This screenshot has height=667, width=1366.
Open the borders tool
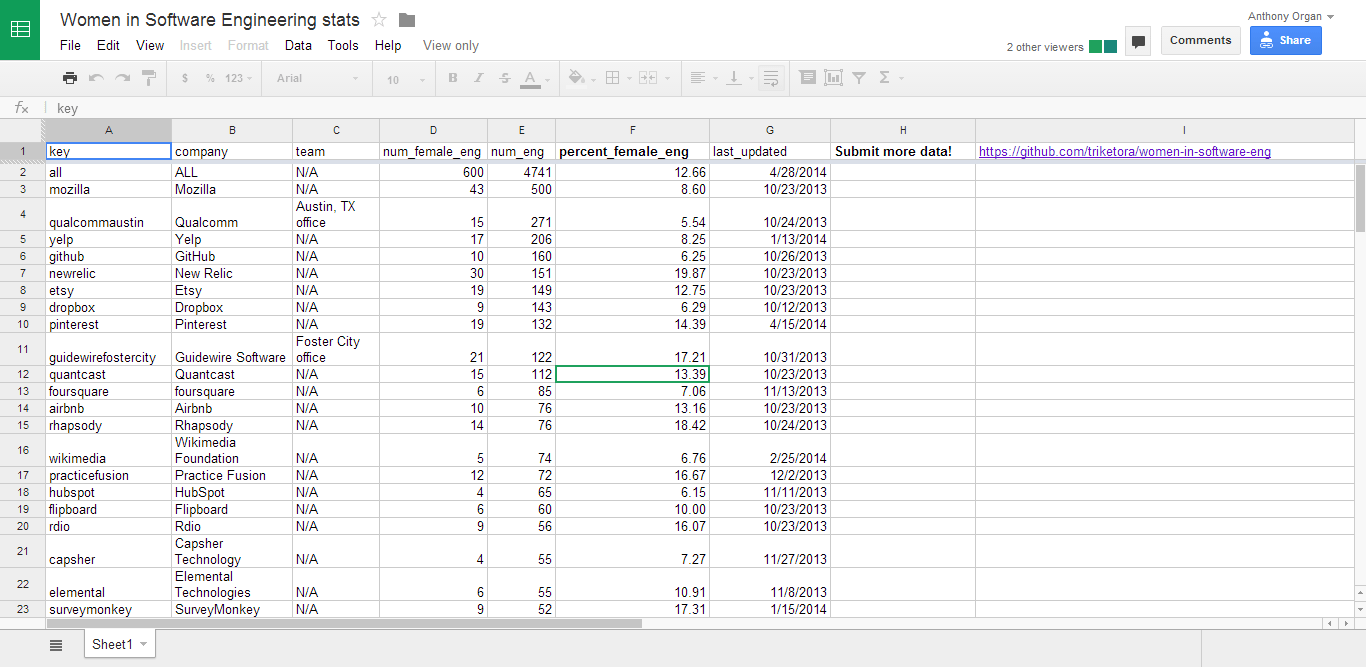(610, 78)
